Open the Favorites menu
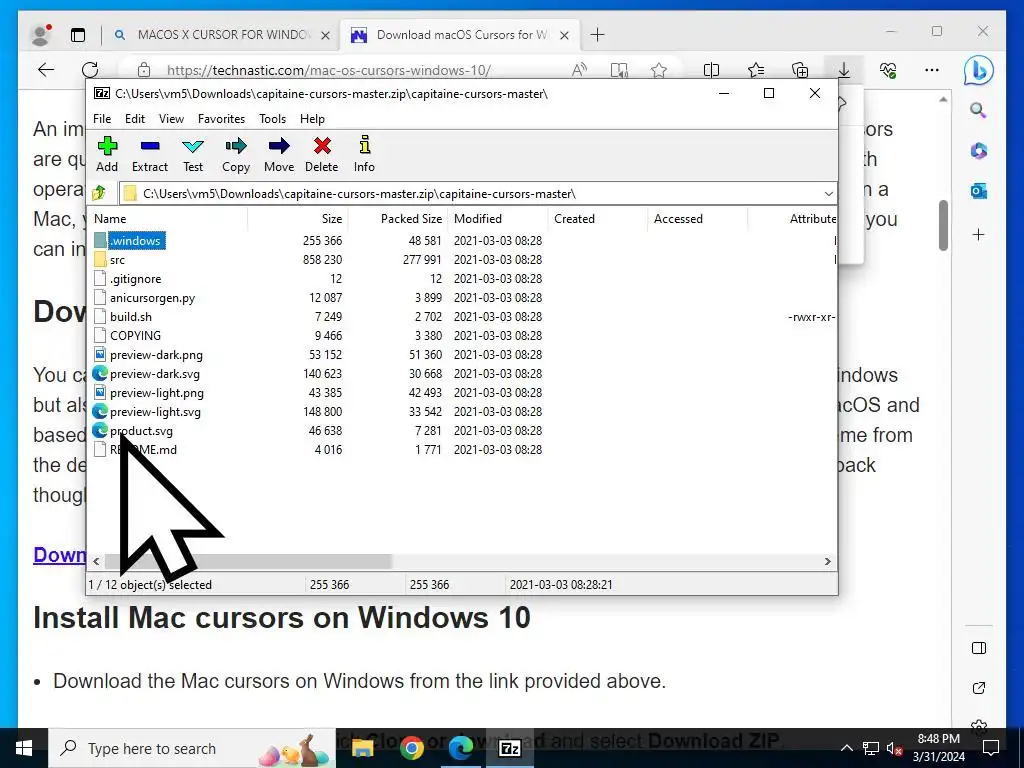Viewport: 1024px width, 768px height. click(x=221, y=119)
